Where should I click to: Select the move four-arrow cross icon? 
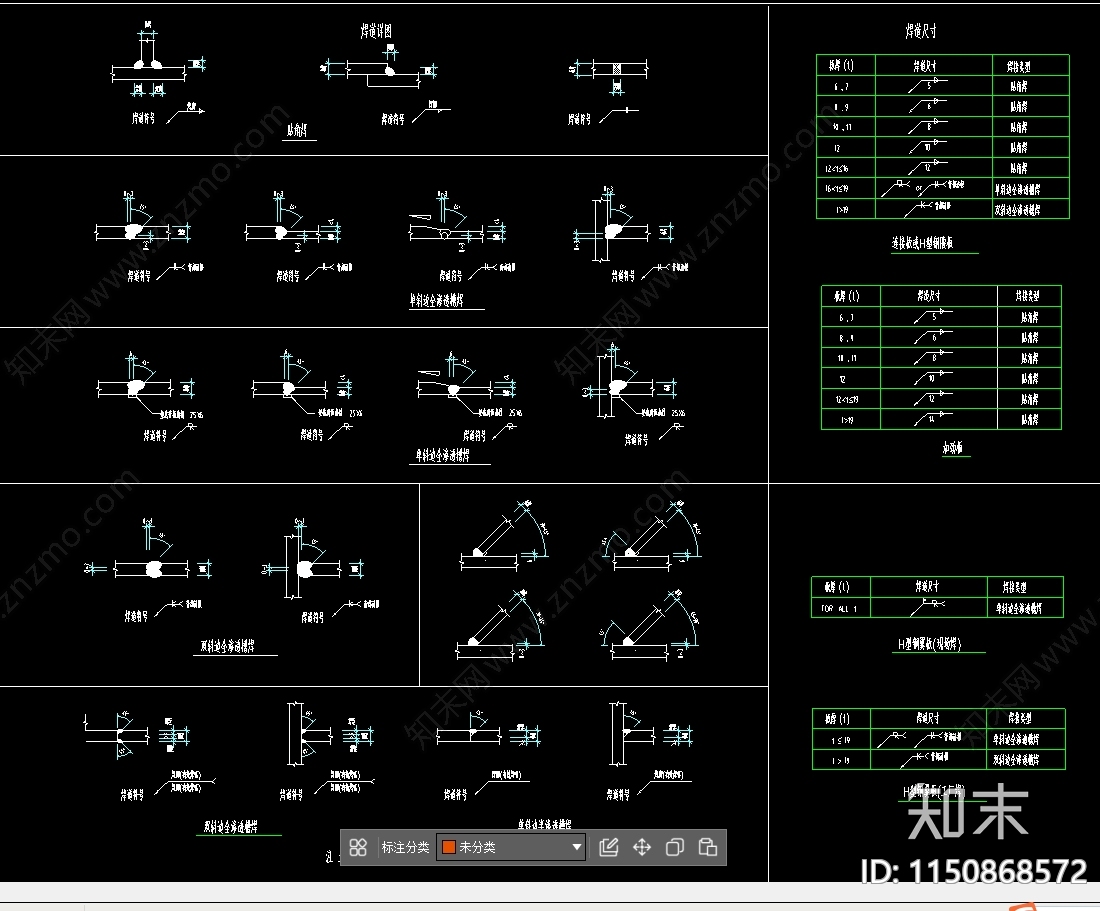642,848
